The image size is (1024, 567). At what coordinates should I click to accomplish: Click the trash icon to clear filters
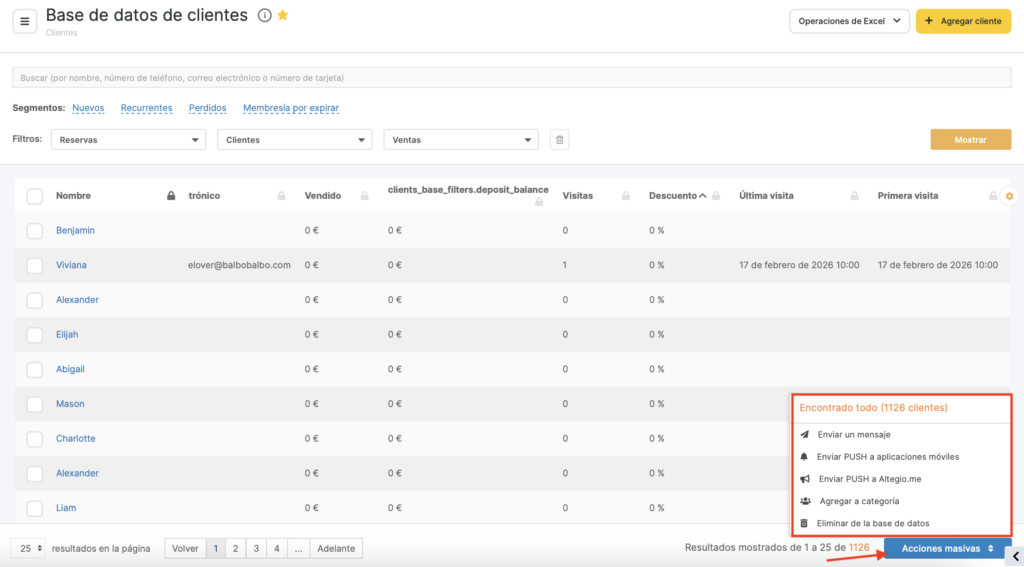coord(560,140)
